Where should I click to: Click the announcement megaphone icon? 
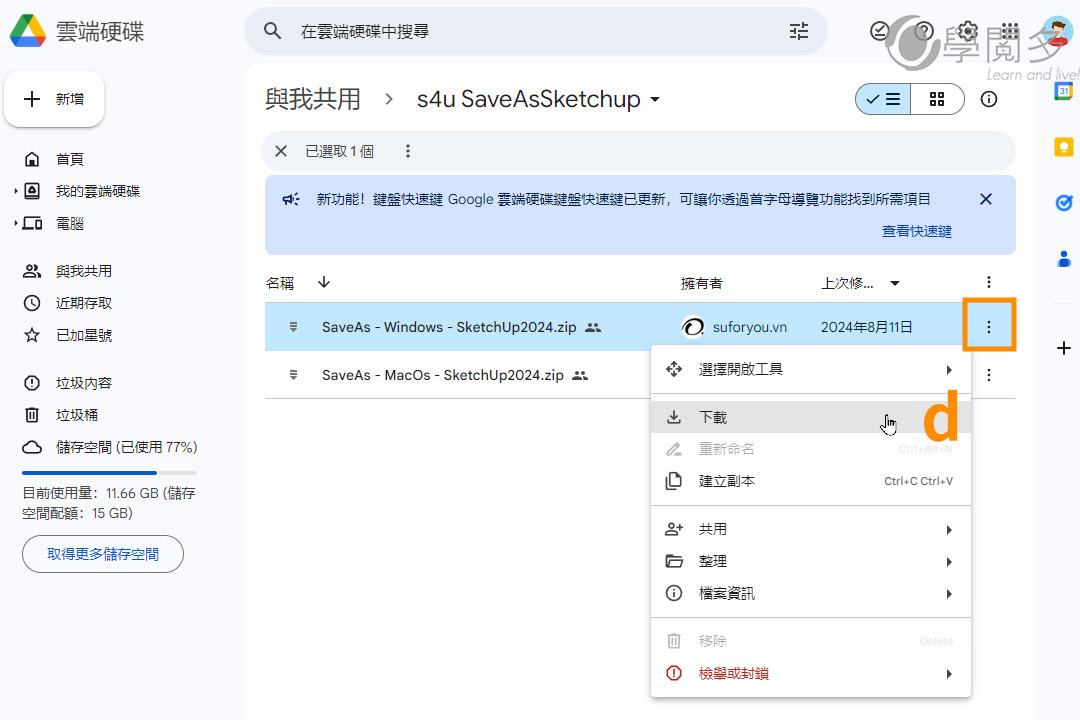click(291, 199)
